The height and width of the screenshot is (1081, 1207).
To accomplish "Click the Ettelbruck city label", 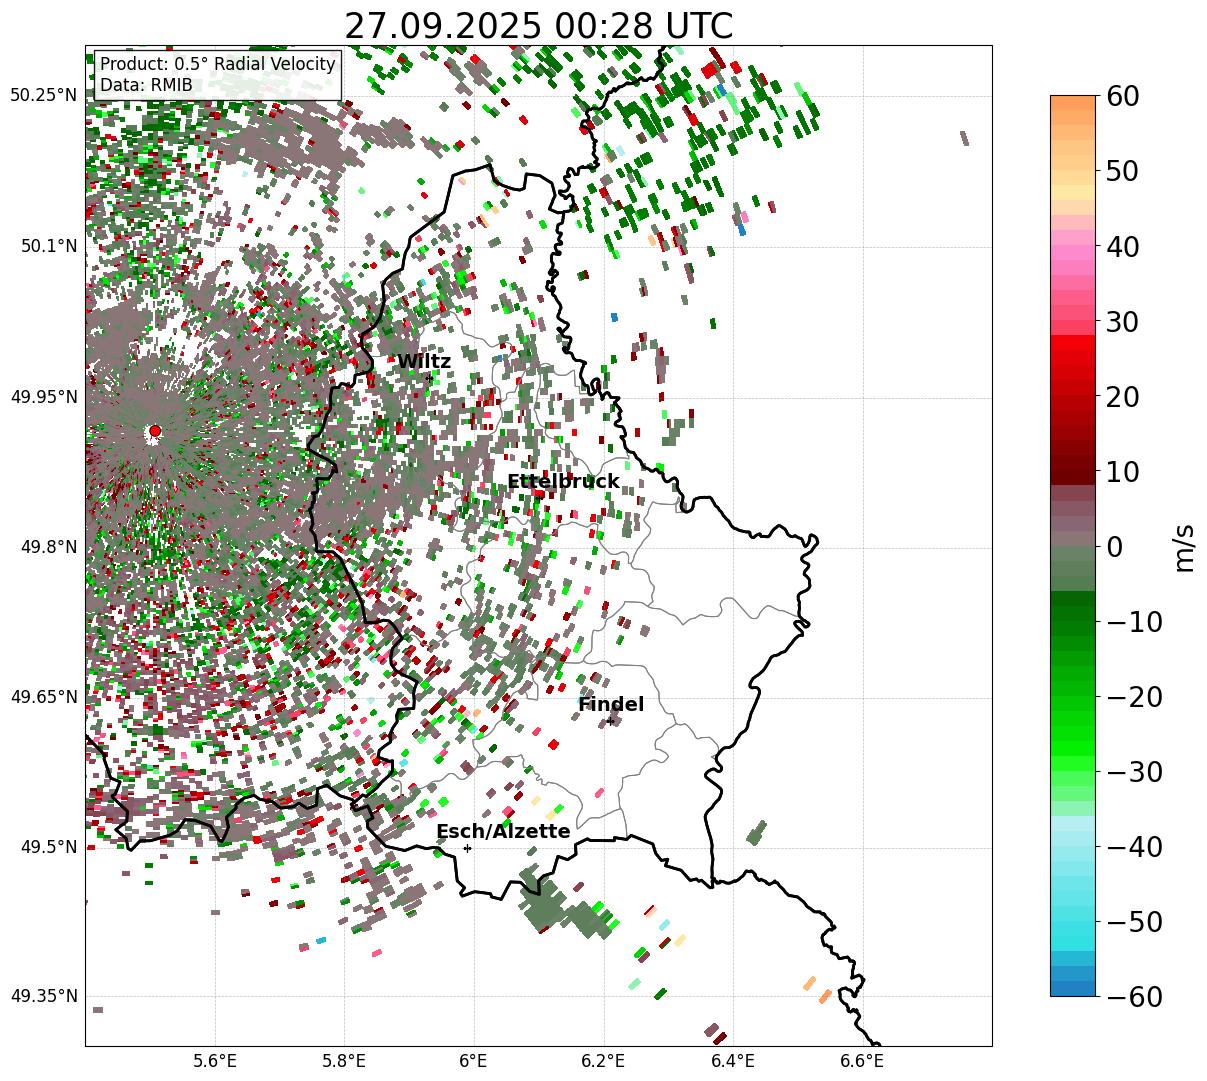I will coord(563,482).
